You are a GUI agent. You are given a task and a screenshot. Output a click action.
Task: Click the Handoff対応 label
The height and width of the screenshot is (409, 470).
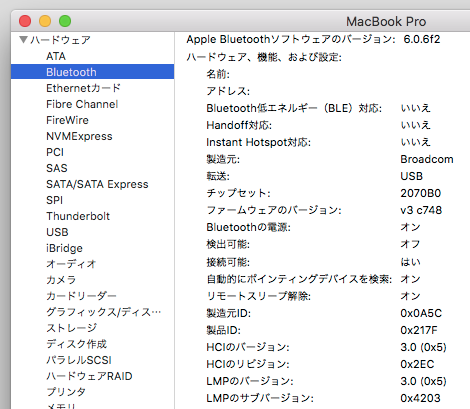point(239,125)
